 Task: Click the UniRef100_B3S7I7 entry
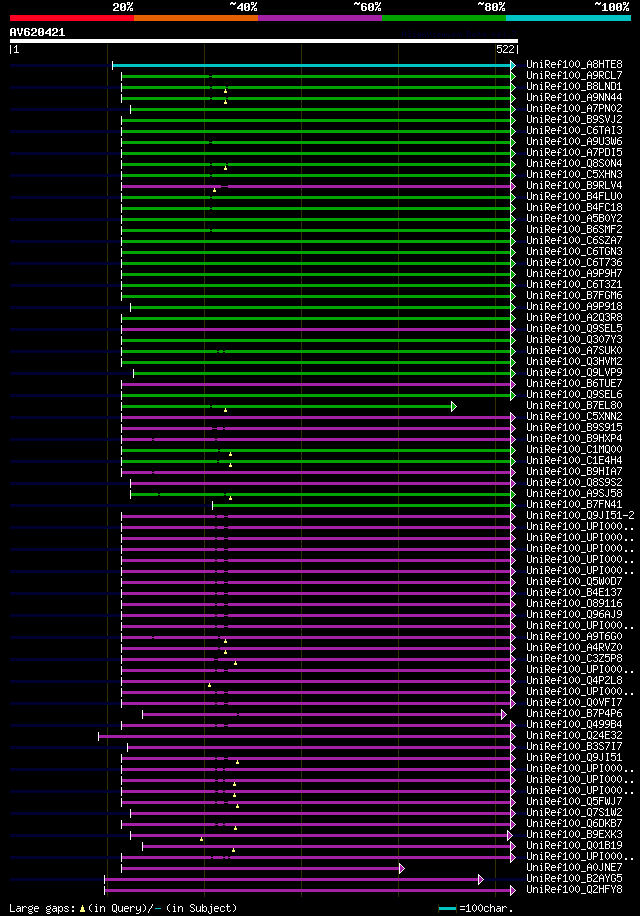[574, 747]
